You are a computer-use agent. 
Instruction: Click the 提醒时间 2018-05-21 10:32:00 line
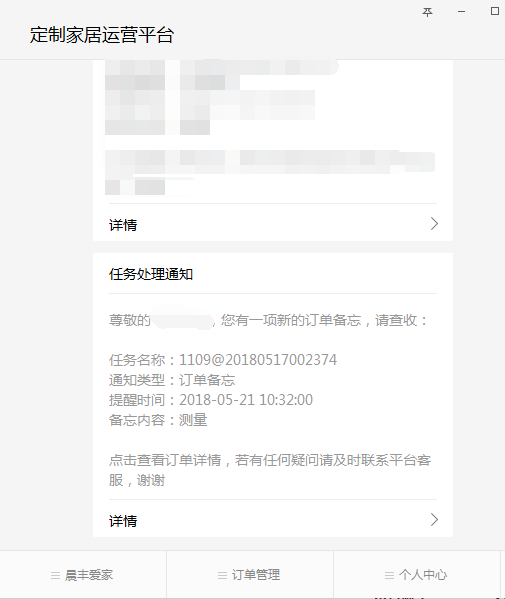pyautogui.click(x=211, y=400)
